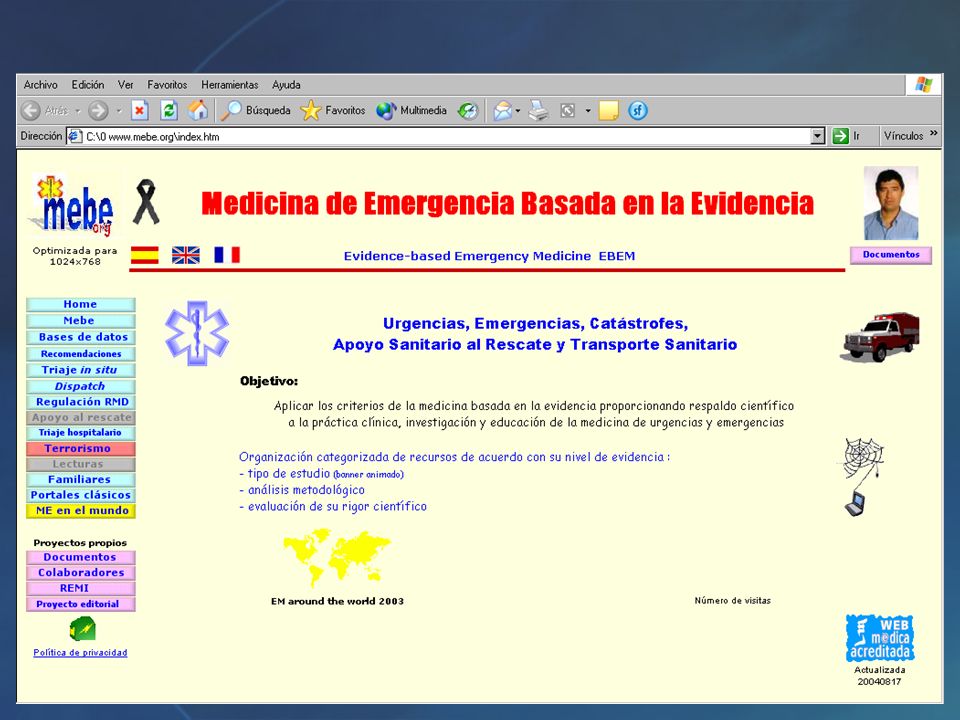Open Portales clásicos sidebar button

pos(80,495)
